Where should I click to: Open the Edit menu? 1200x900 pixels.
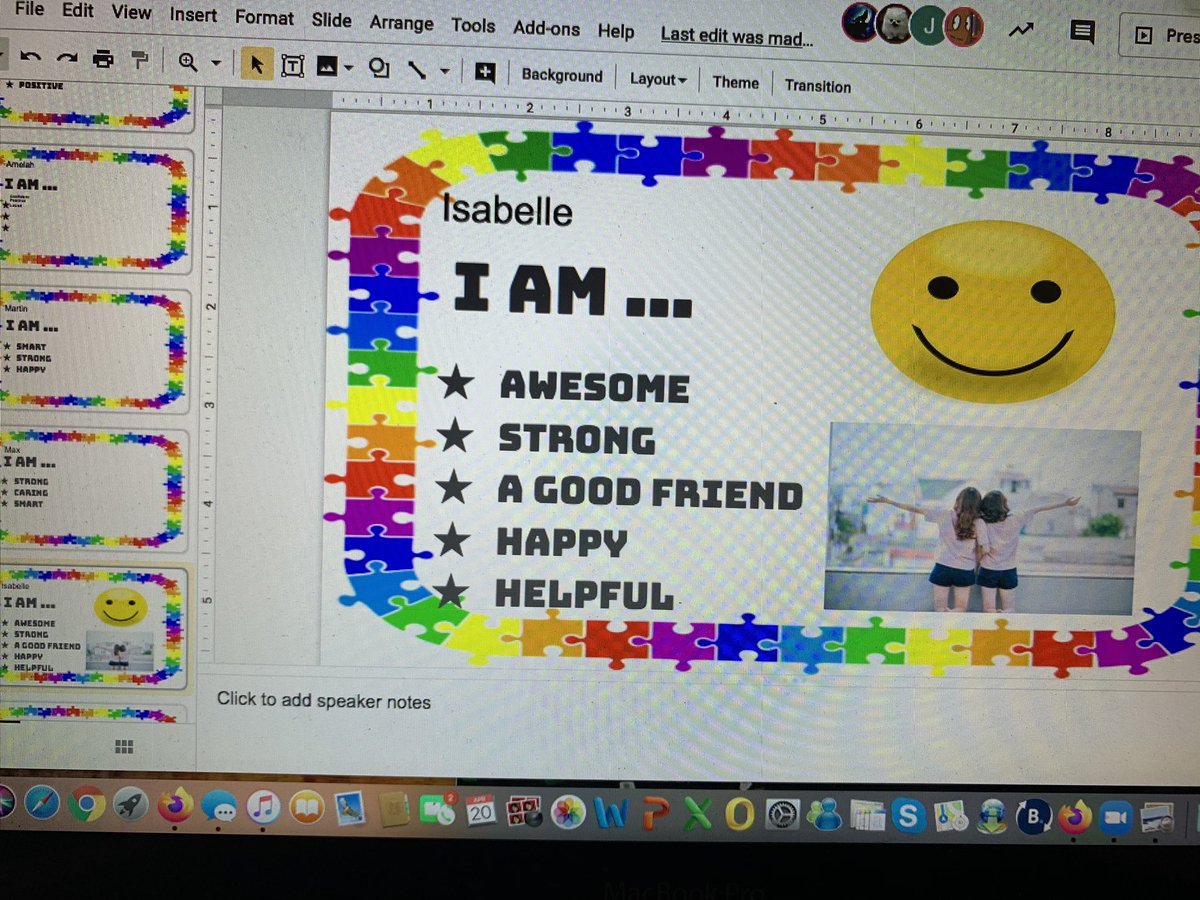click(77, 11)
